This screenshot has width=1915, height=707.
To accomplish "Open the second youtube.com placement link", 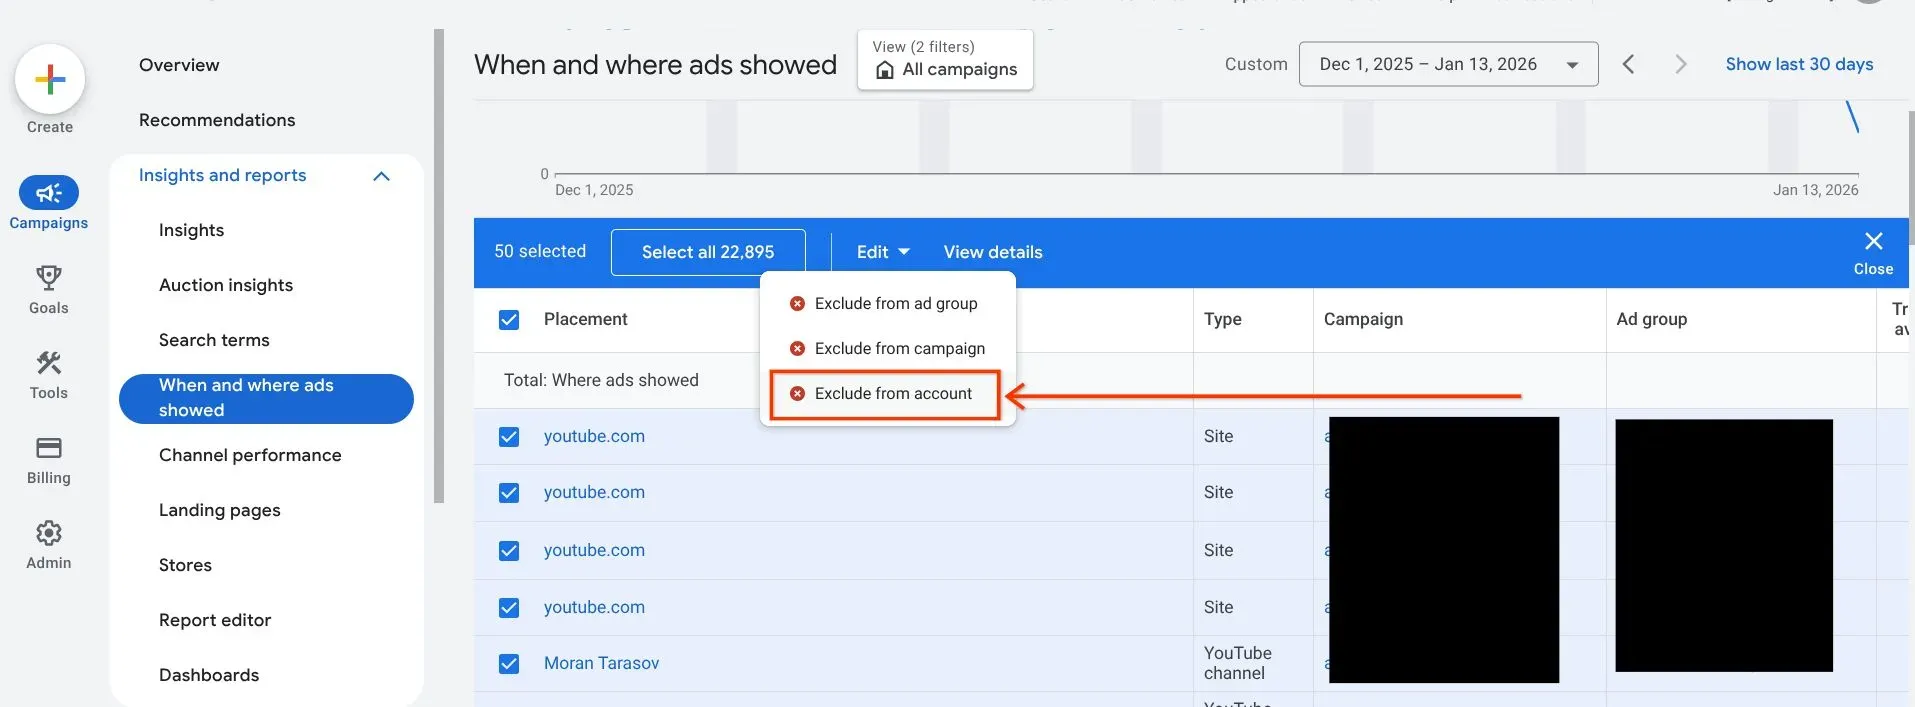I will (594, 492).
